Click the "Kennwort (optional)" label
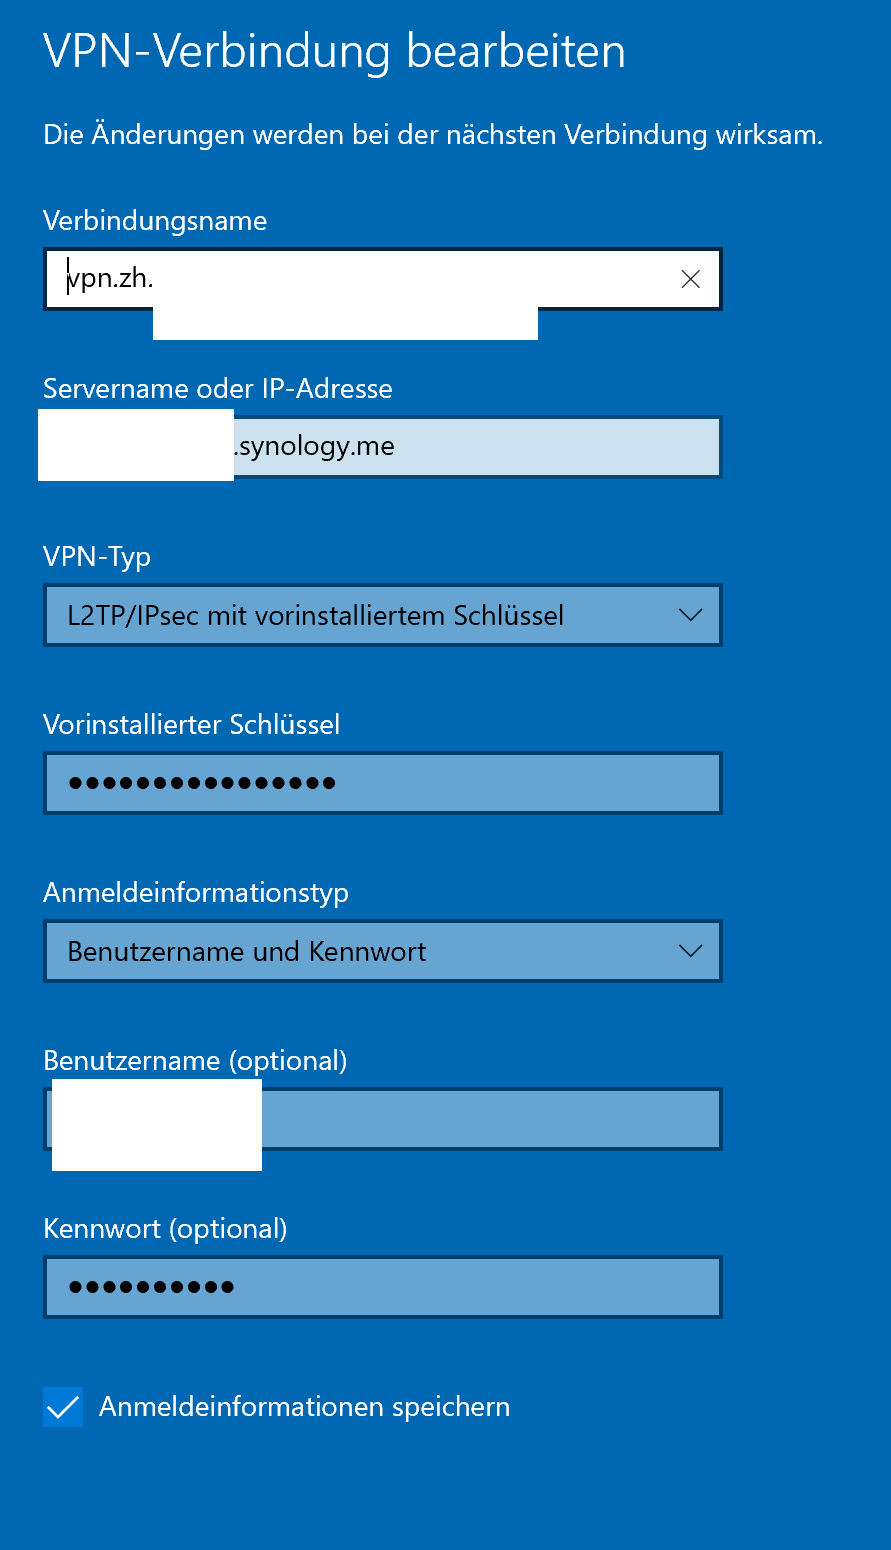 coord(165,1228)
